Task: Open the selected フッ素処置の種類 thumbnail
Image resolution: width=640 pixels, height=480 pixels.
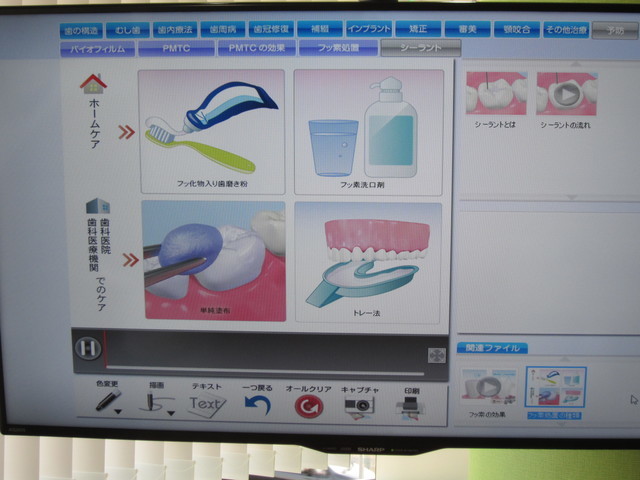Action: click(x=556, y=387)
